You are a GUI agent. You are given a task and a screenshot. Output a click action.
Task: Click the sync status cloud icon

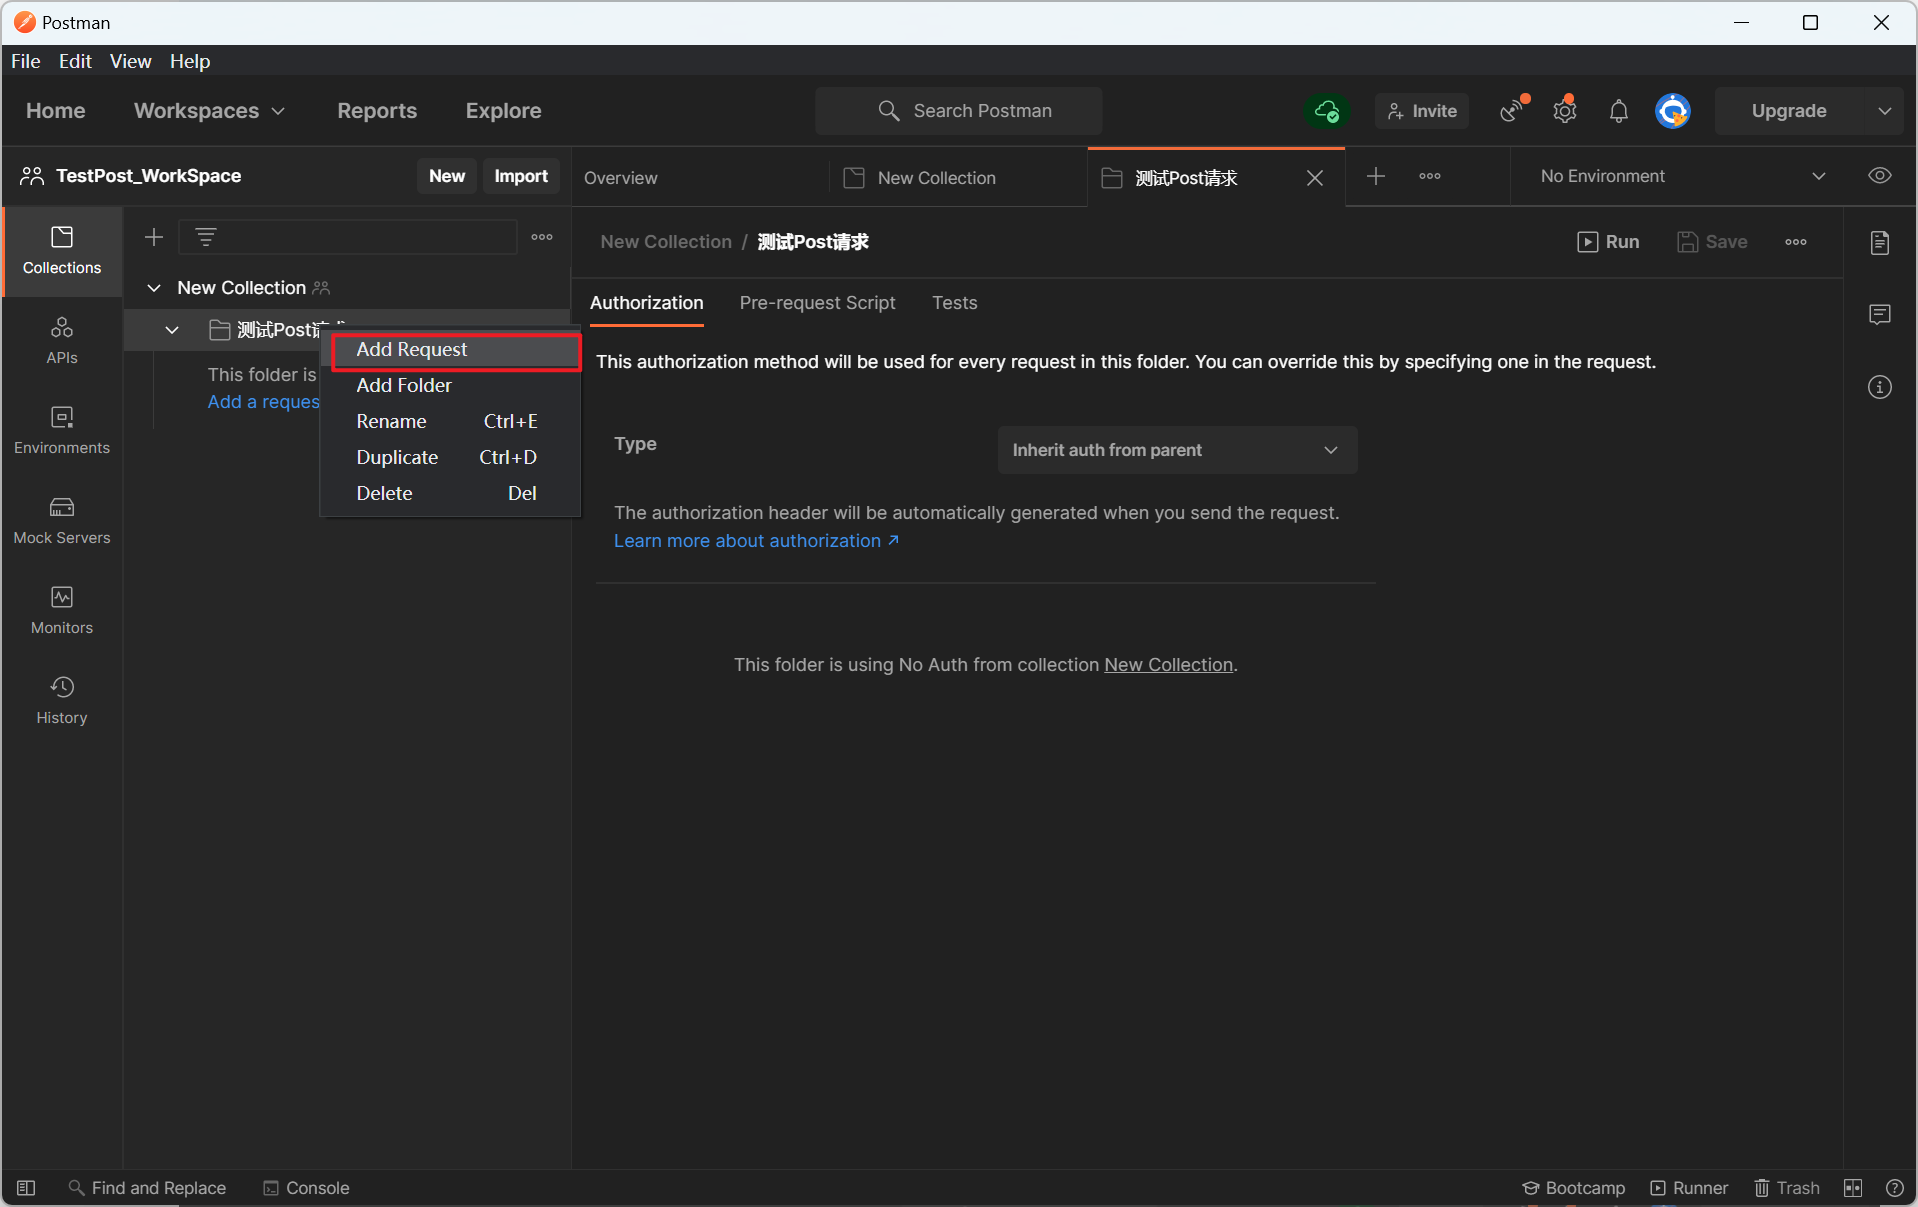(1327, 111)
